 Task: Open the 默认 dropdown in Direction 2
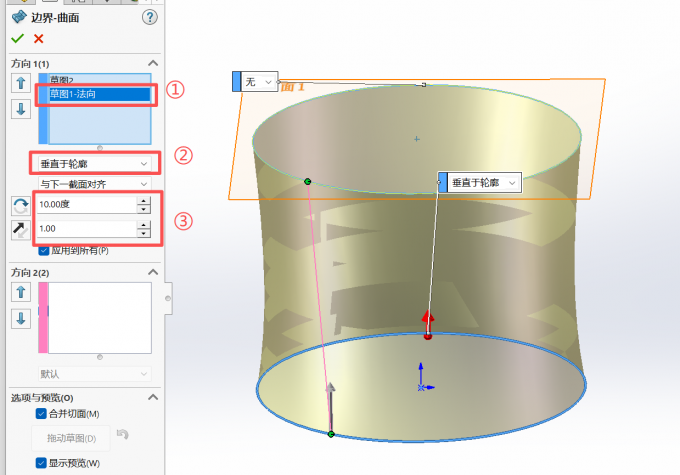95,374
